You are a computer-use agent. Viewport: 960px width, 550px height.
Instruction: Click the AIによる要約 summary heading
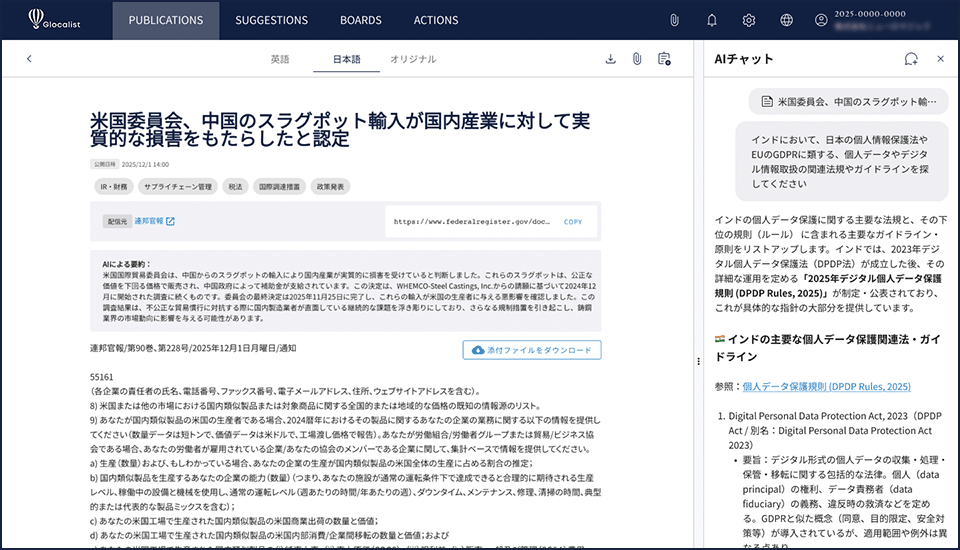coord(126,264)
